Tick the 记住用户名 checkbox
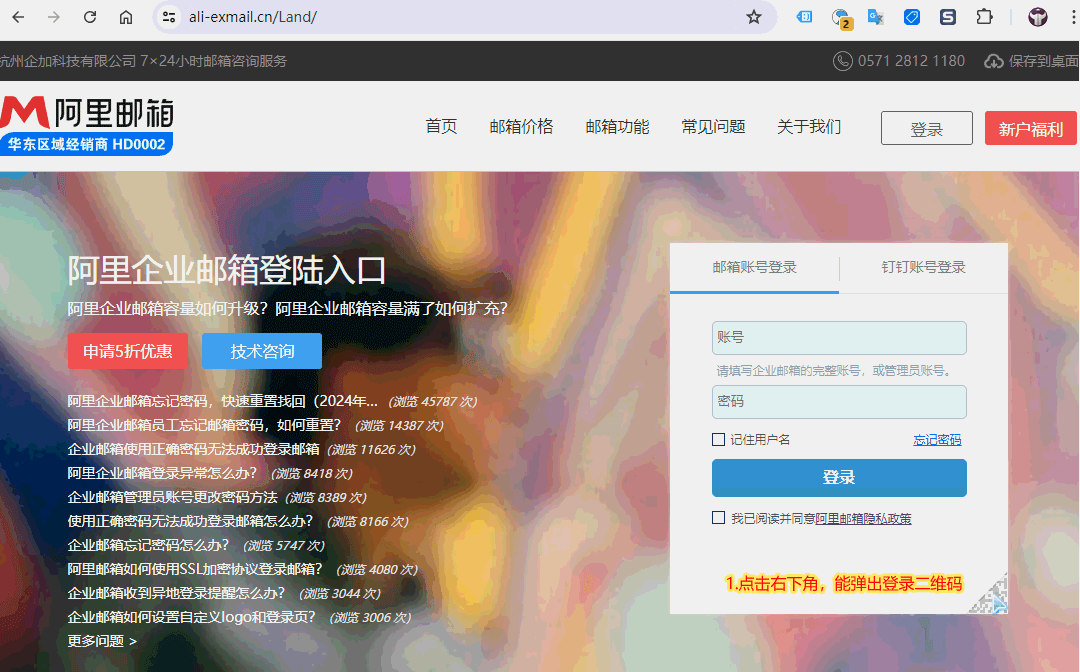This screenshot has width=1080, height=672. (x=718, y=439)
